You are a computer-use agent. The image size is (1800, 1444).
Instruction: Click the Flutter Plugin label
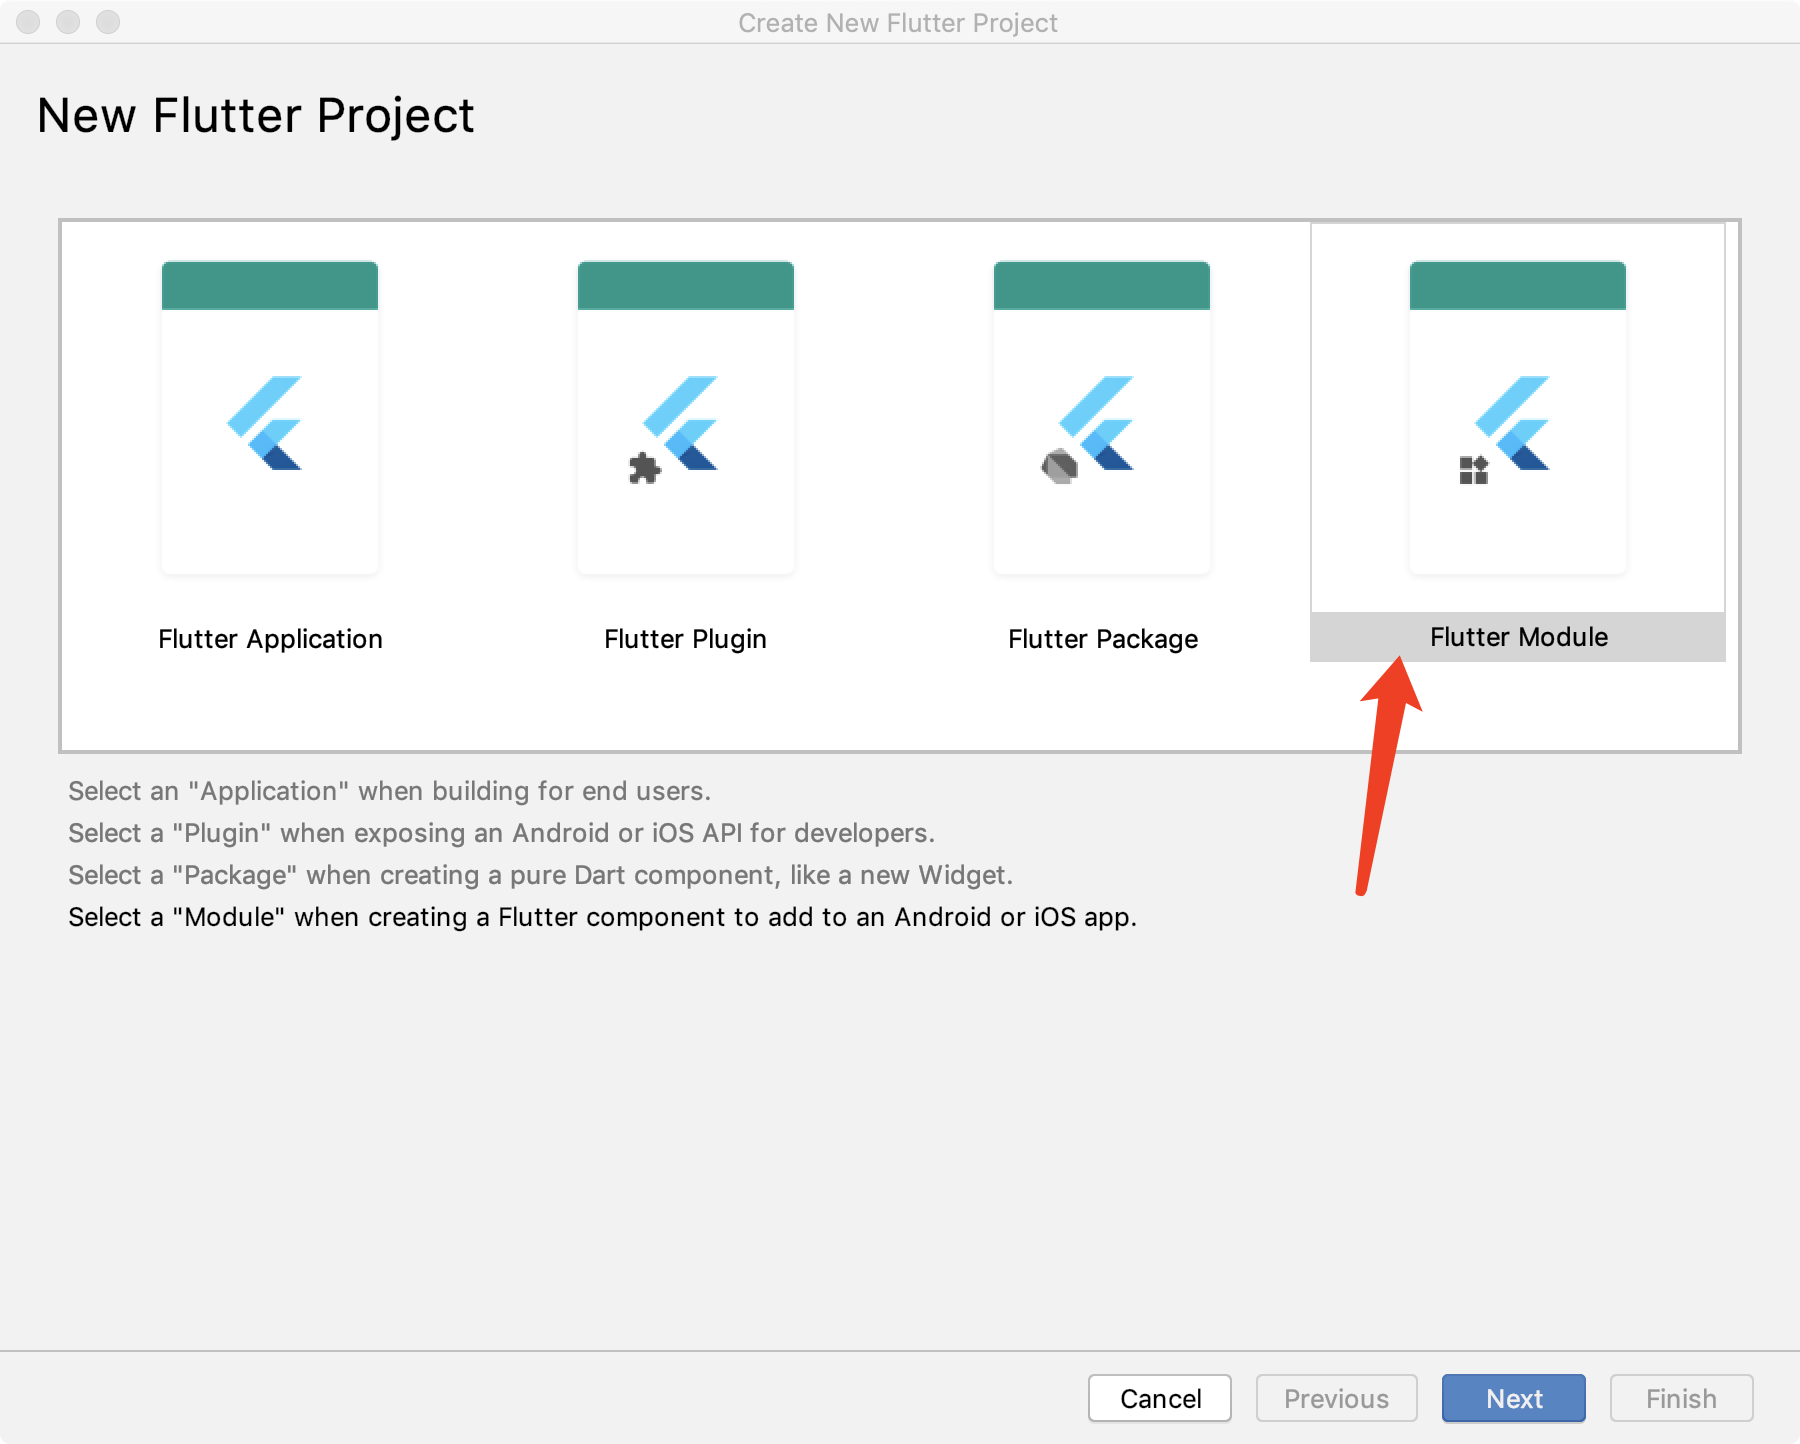686,639
